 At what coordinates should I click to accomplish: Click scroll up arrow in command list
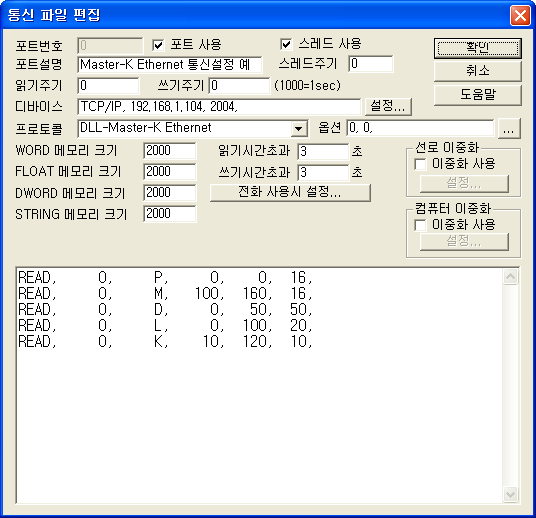tap(510, 277)
